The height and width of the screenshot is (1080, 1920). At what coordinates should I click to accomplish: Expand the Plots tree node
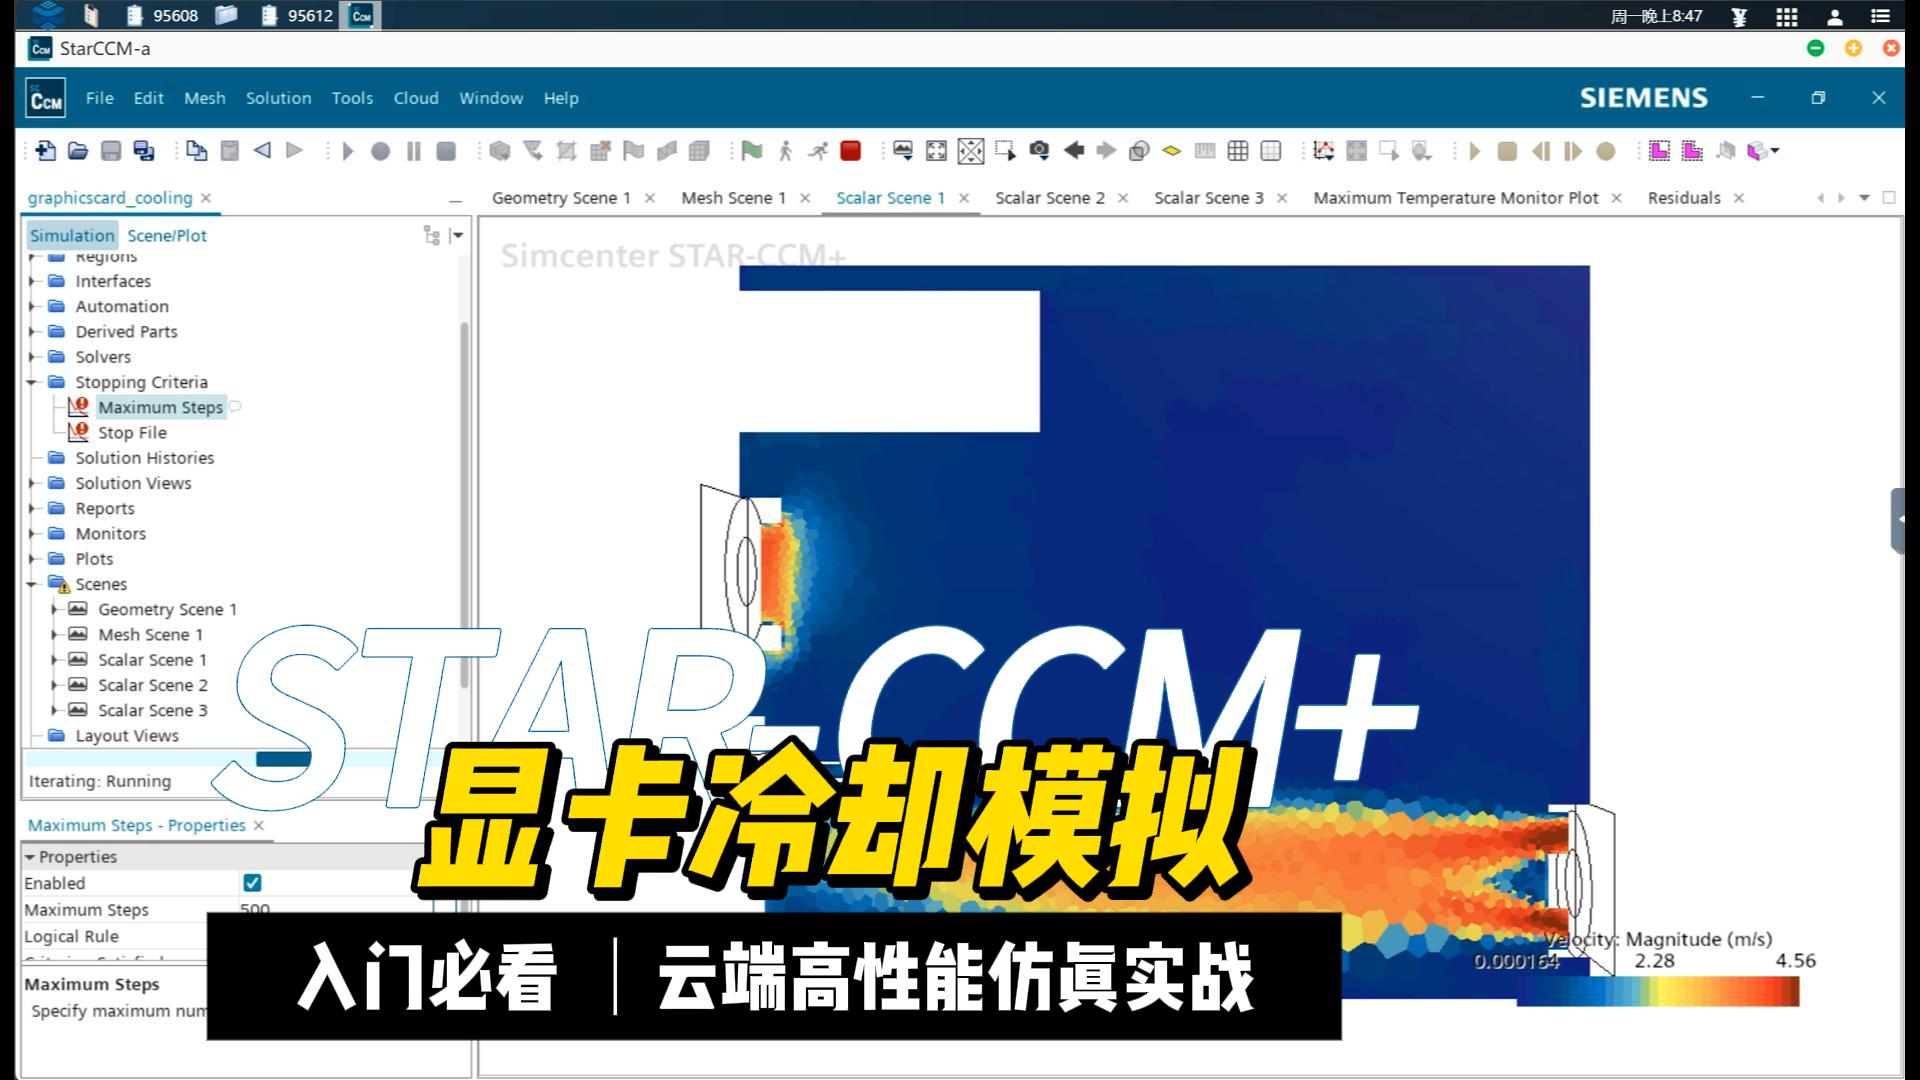click(33, 559)
